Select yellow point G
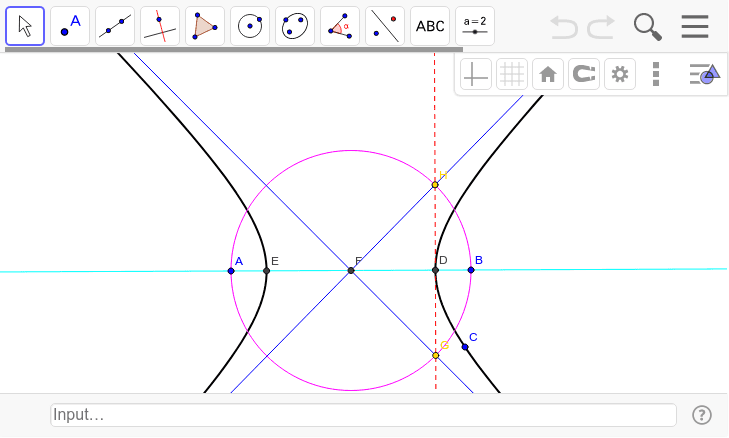Screen dimensions: 729x438 [436, 356]
